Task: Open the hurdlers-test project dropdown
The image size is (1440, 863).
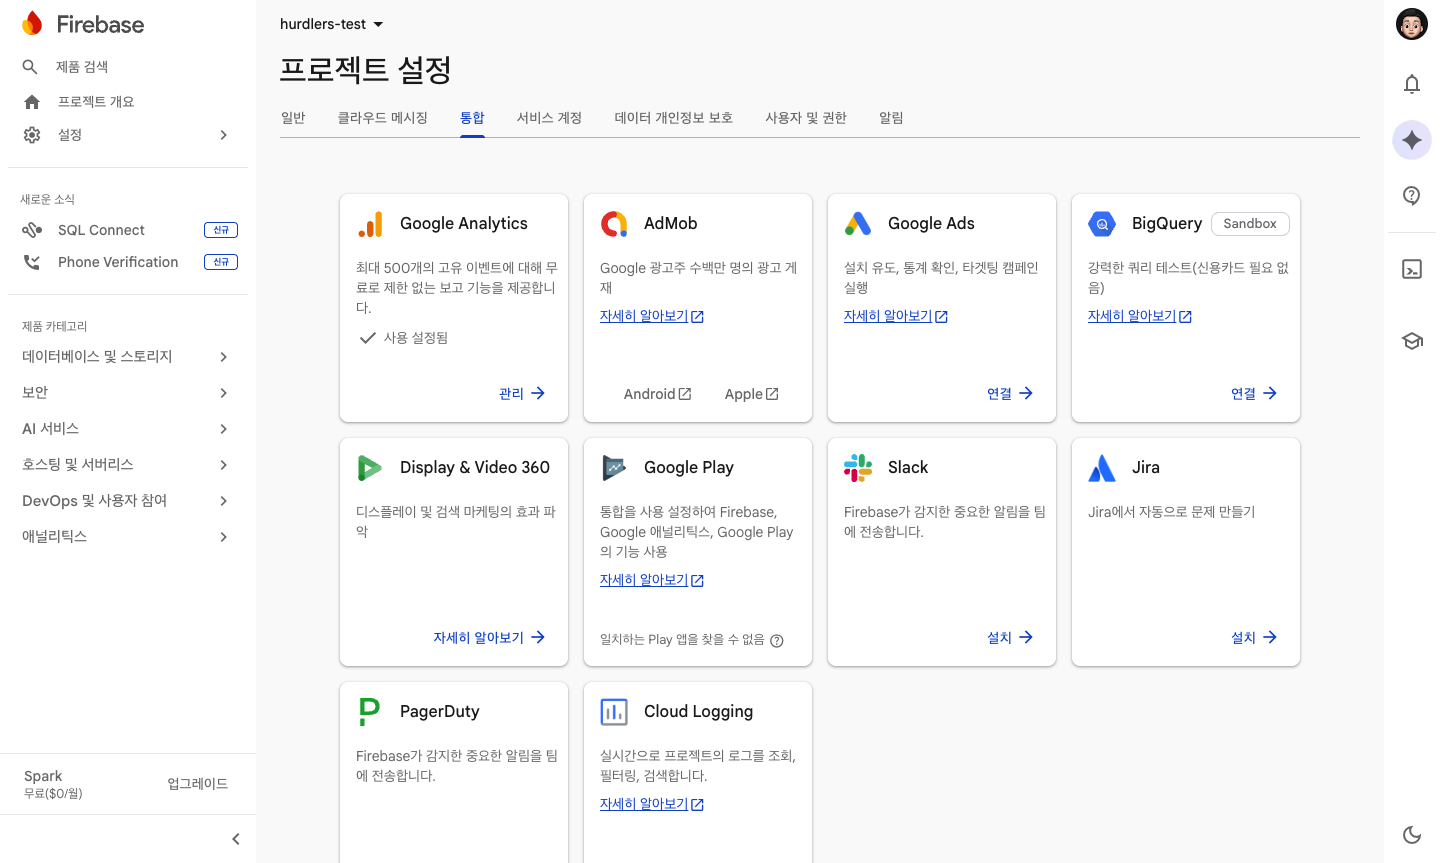Action: click(x=332, y=24)
